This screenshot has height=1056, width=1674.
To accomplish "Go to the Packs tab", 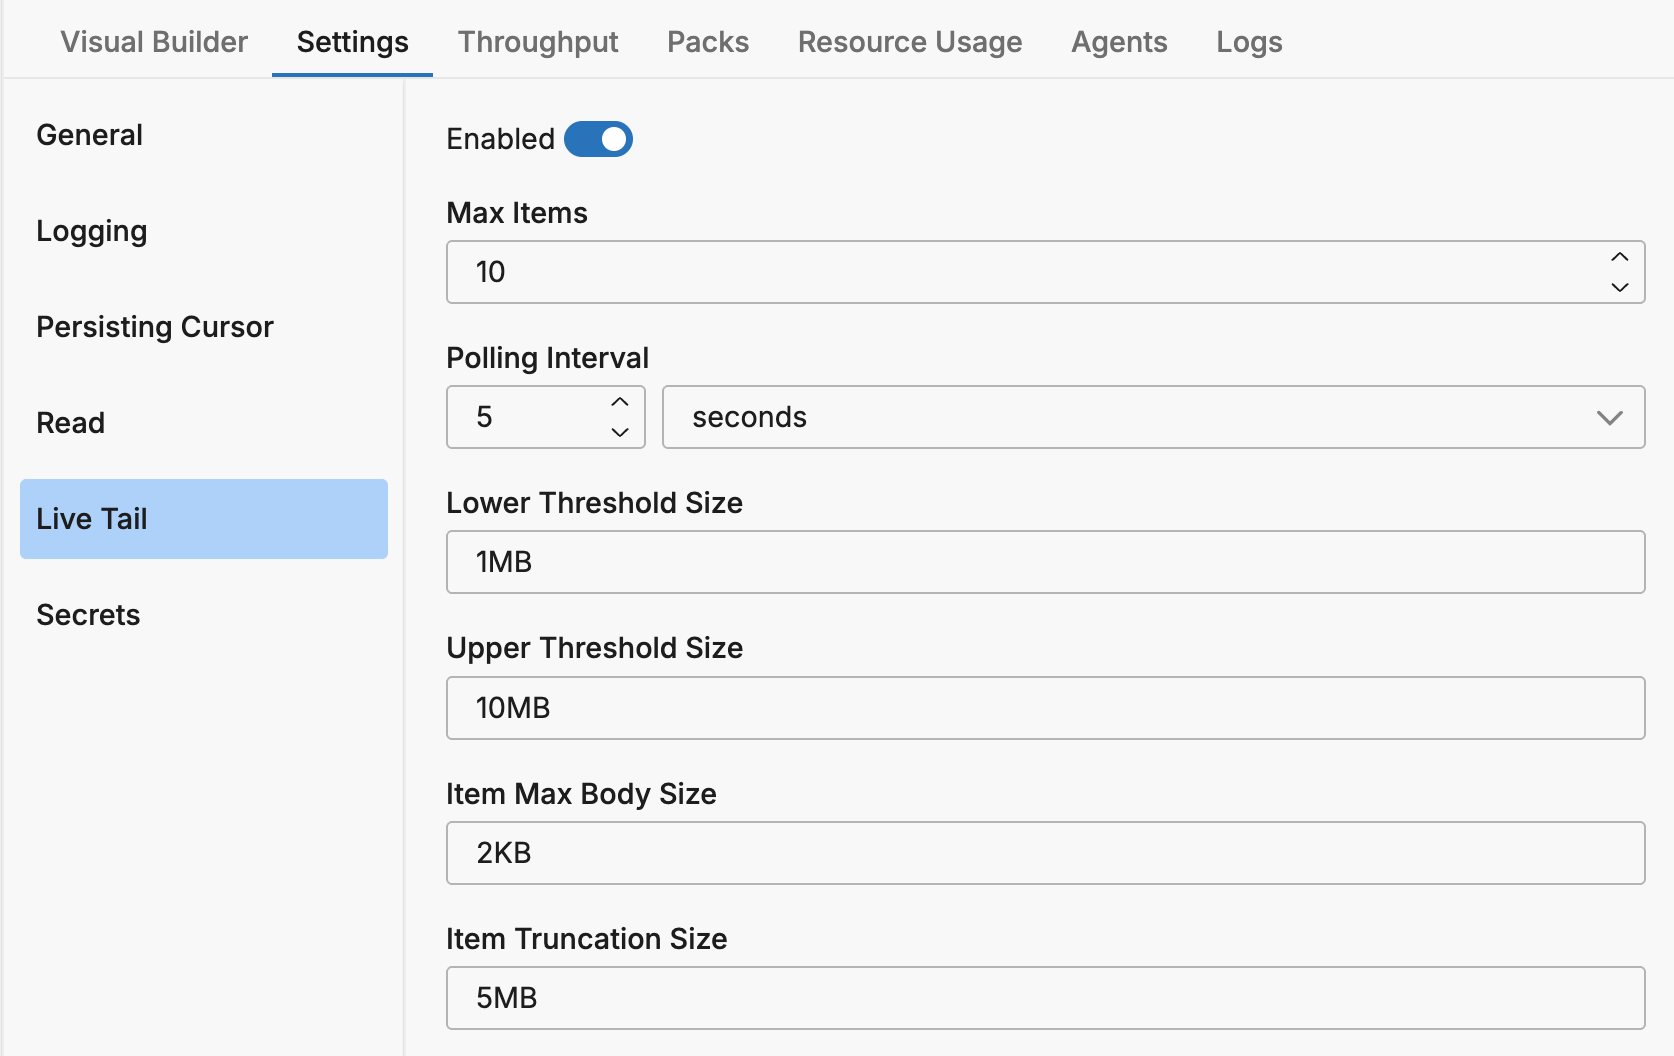I will 708,42.
